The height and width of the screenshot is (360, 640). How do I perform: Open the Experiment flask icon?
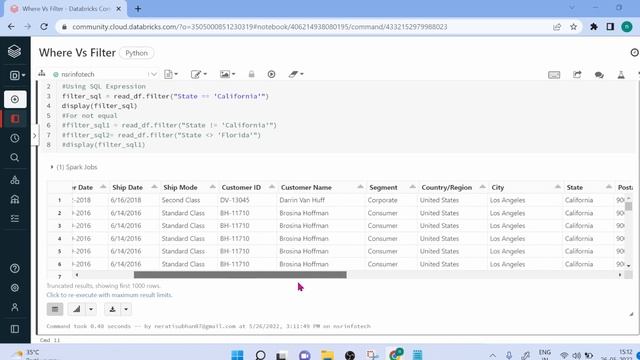pos(621,75)
